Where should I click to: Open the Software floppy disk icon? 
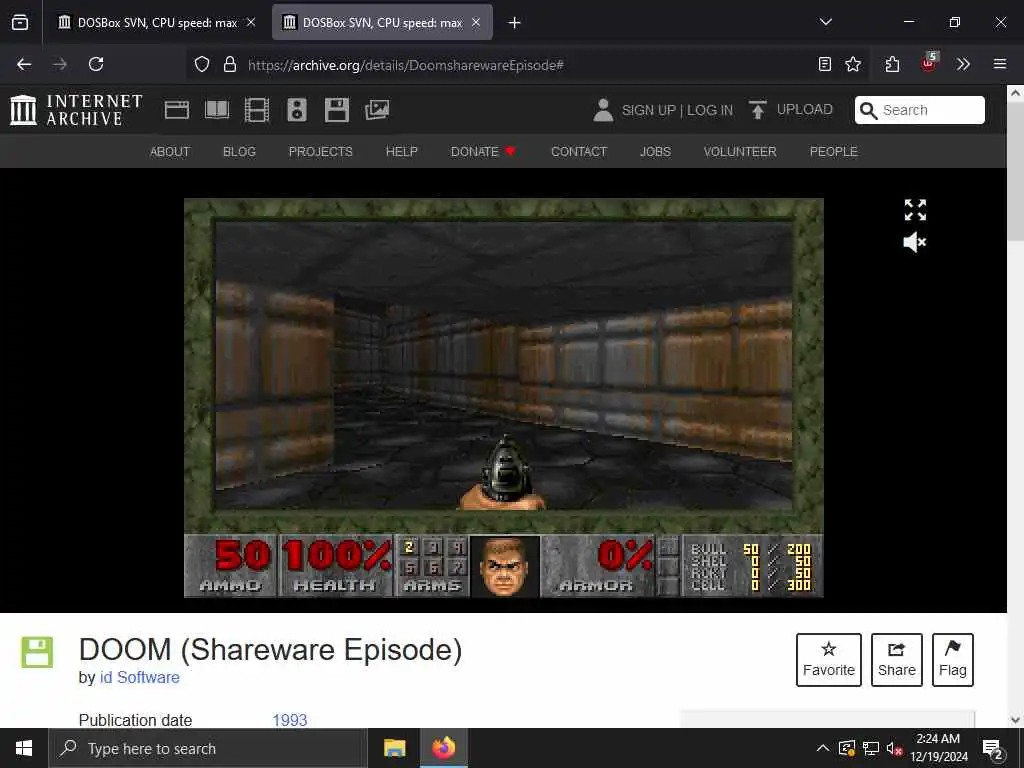click(x=337, y=110)
